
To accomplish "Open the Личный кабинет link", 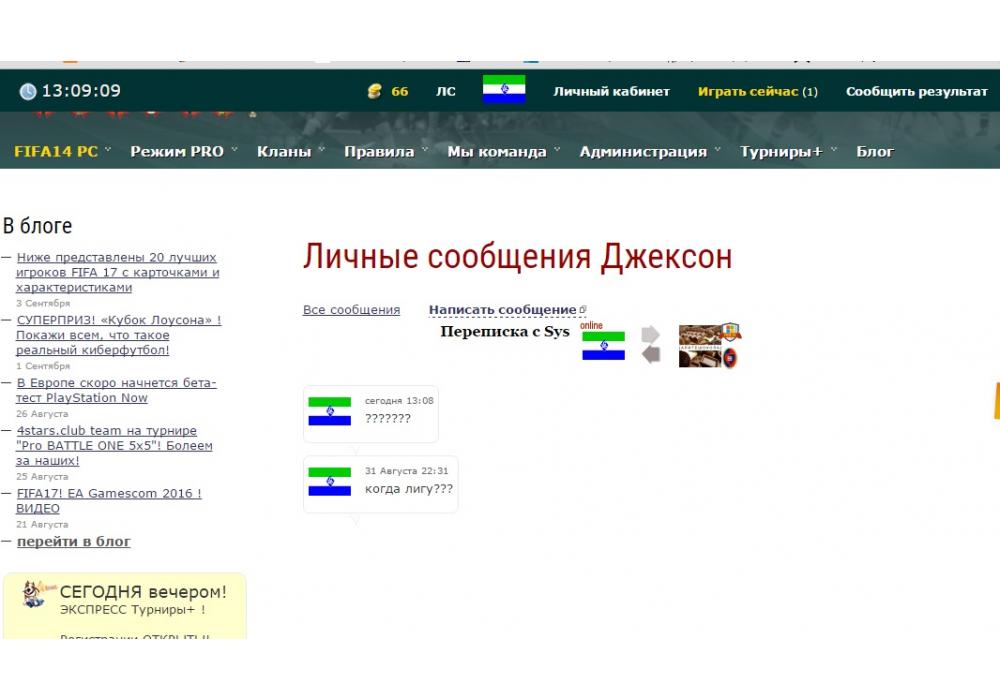I will [x=611, y=91].
